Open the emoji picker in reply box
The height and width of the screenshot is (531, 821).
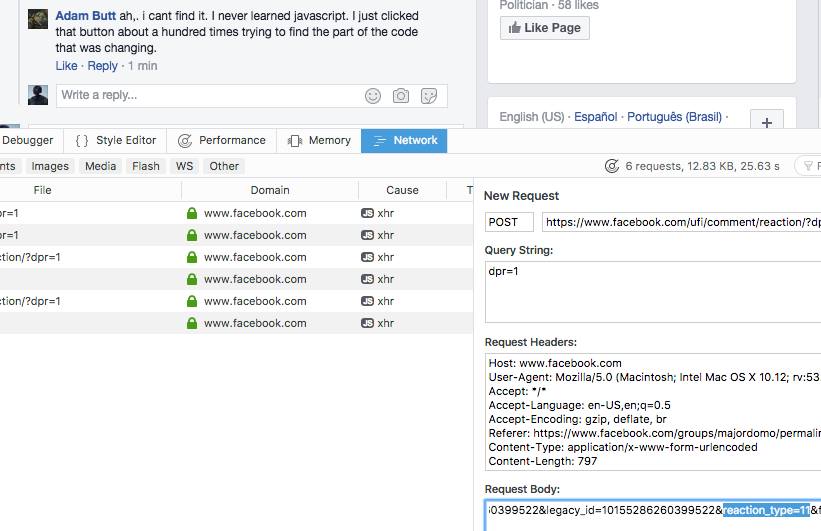pos(373,96)
